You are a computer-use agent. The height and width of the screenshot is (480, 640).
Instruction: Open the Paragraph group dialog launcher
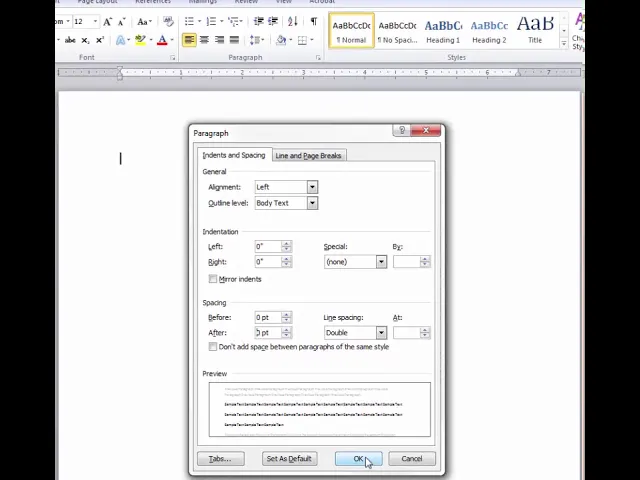pyautogui.click(x=318, y=58)
